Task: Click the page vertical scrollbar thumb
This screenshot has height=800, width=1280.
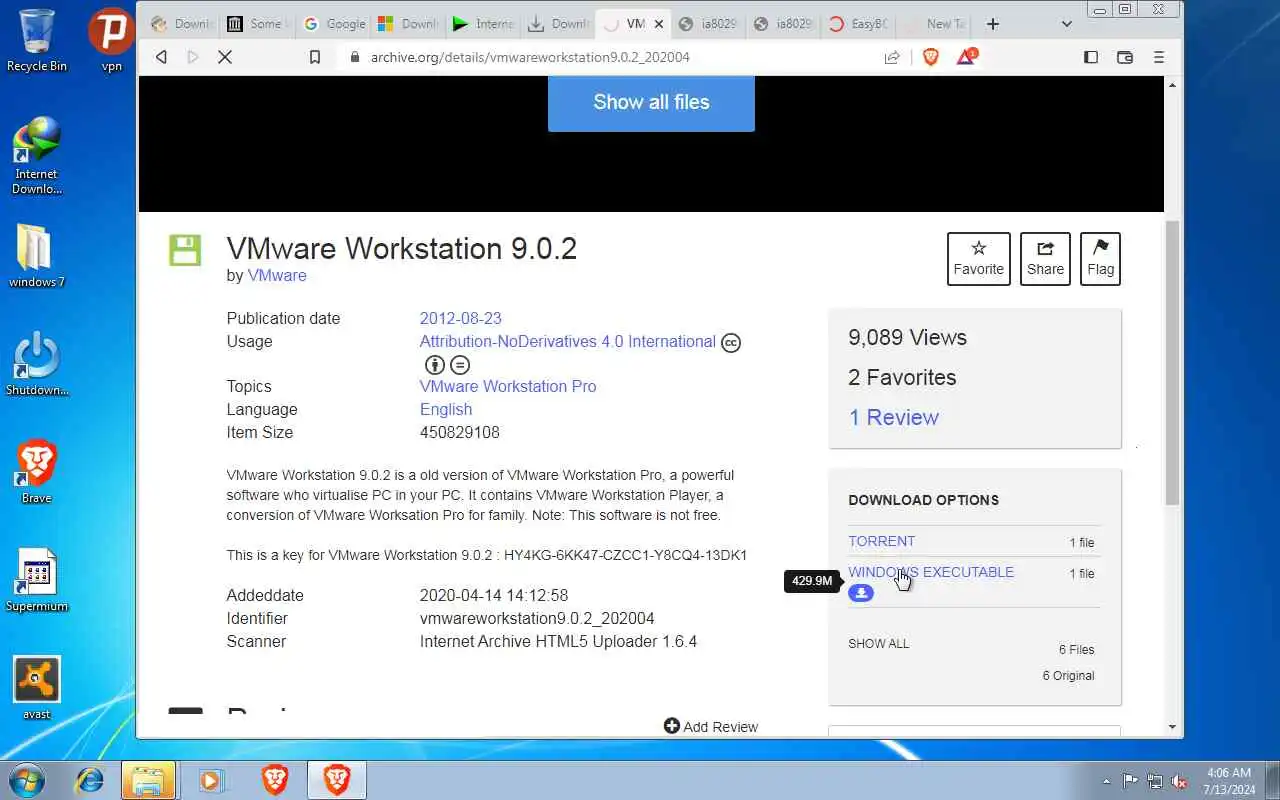Action: 1173,362
